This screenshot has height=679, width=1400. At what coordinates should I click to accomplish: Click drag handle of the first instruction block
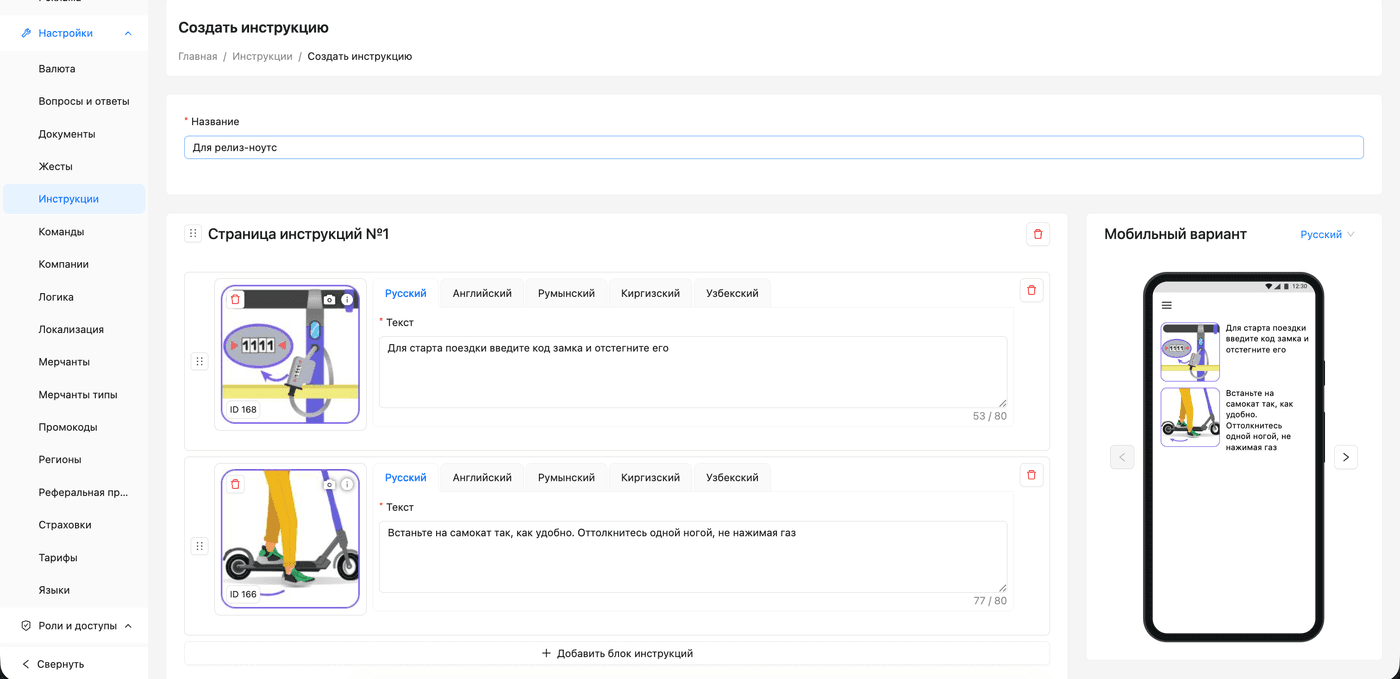click(199, 361)
